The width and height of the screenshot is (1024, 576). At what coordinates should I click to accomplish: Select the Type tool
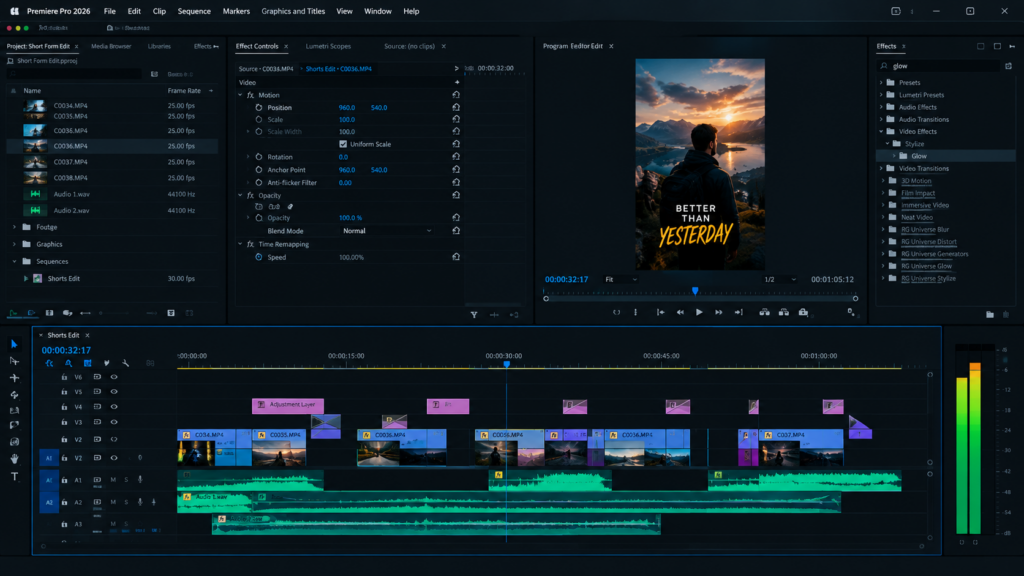[14, 477]
